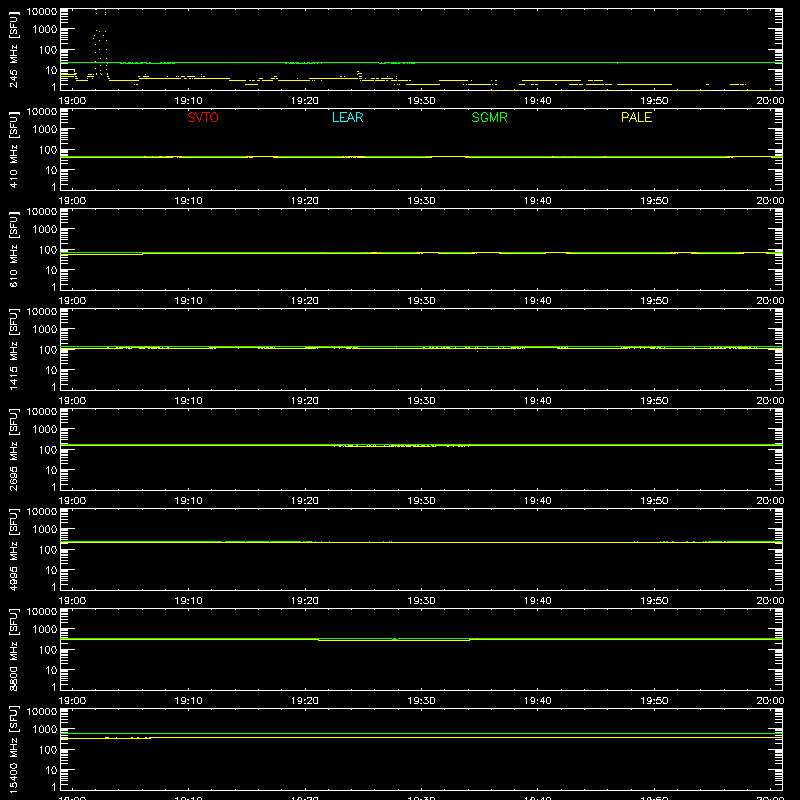This screenshot has height=800, width=800.
Task: Click the green trace line in 15400 MHz plot
Action: pyautogui.click(x=421, y=733)
